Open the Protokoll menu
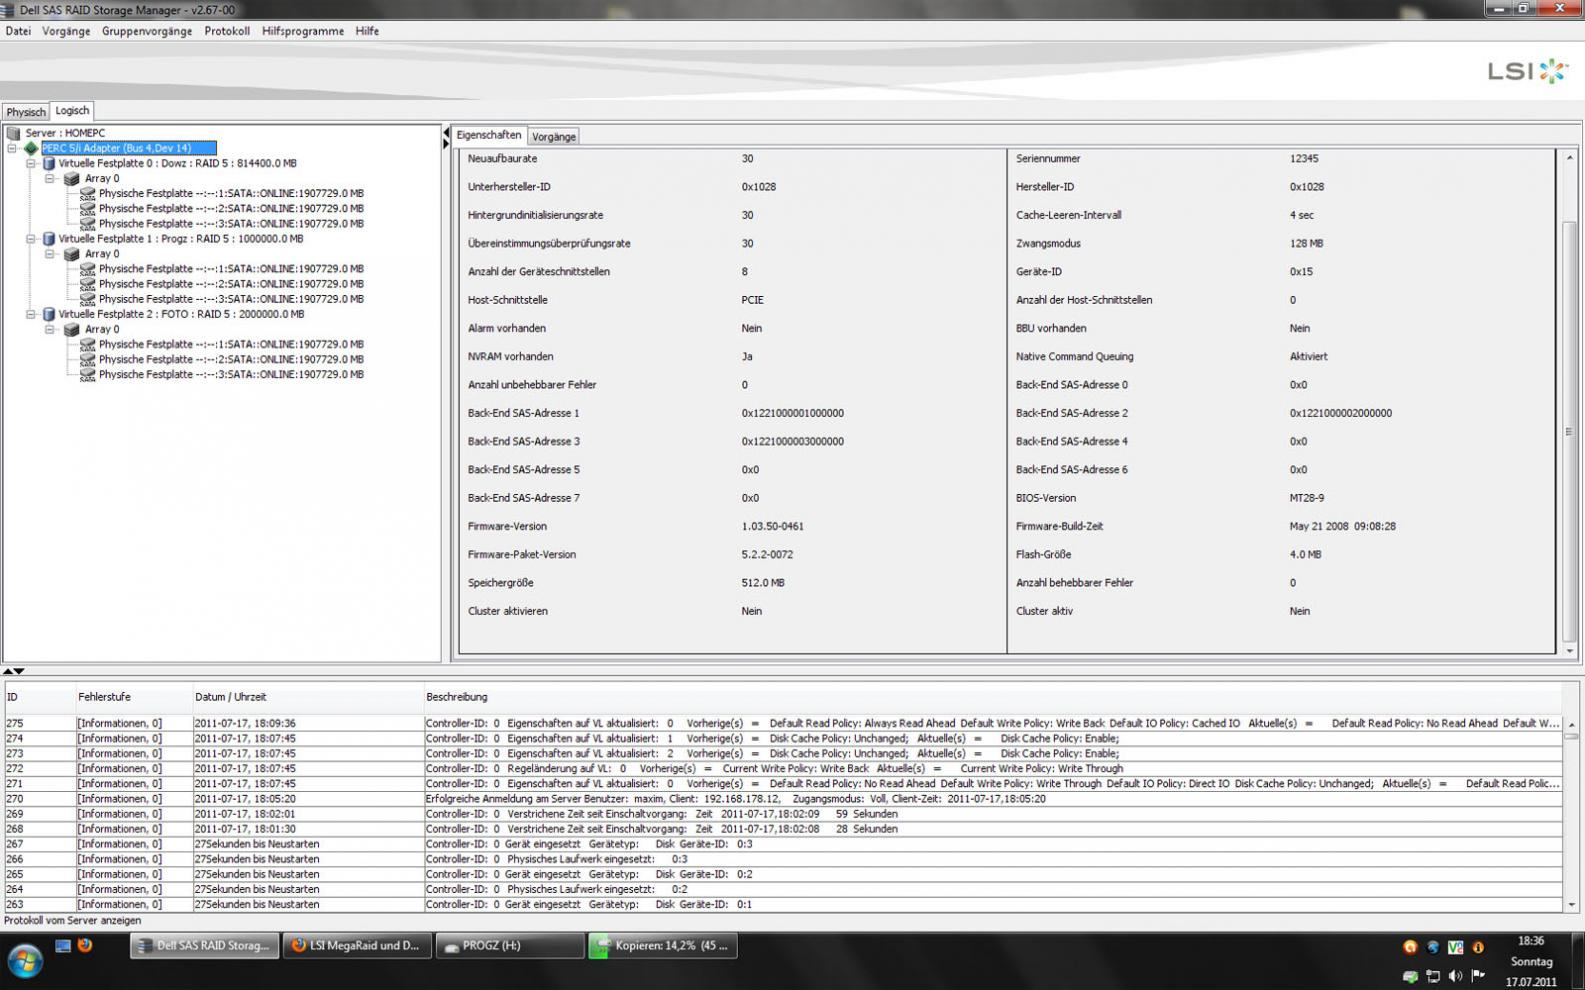 click(227, 31)
